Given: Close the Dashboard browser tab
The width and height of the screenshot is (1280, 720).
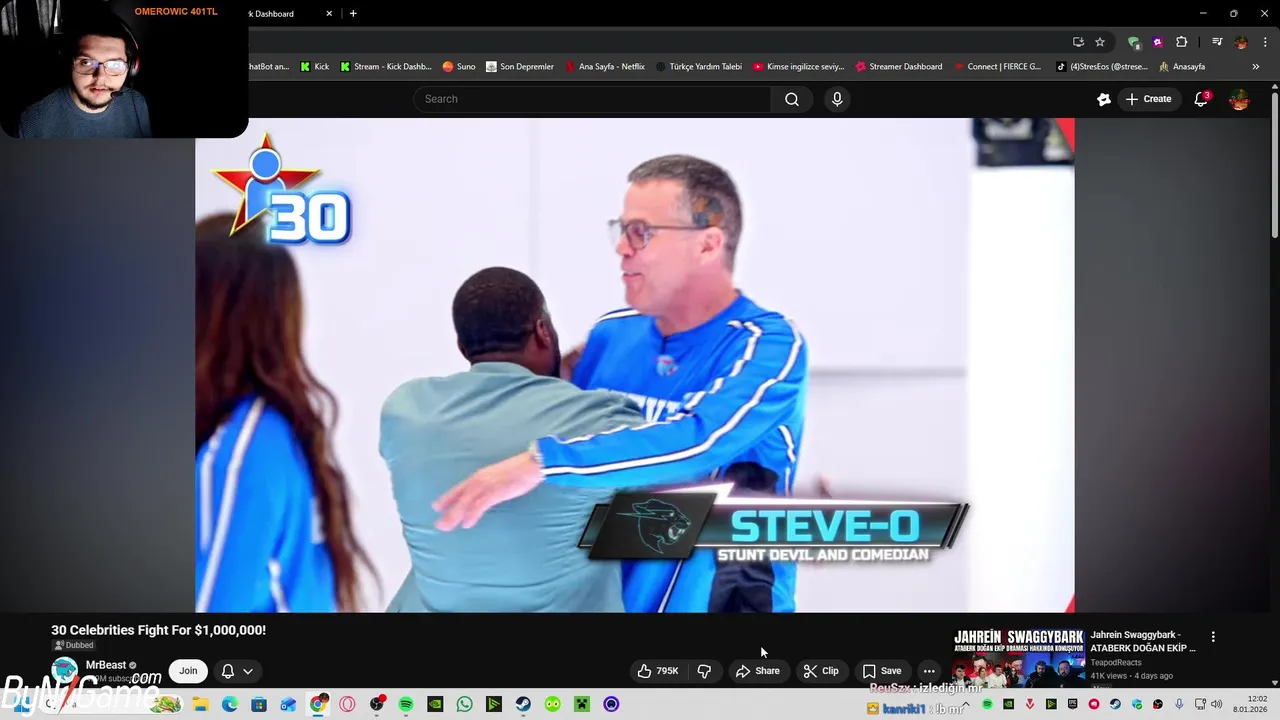Looking at the screenshot, I should pyautogui.click(x=330, y=13).
